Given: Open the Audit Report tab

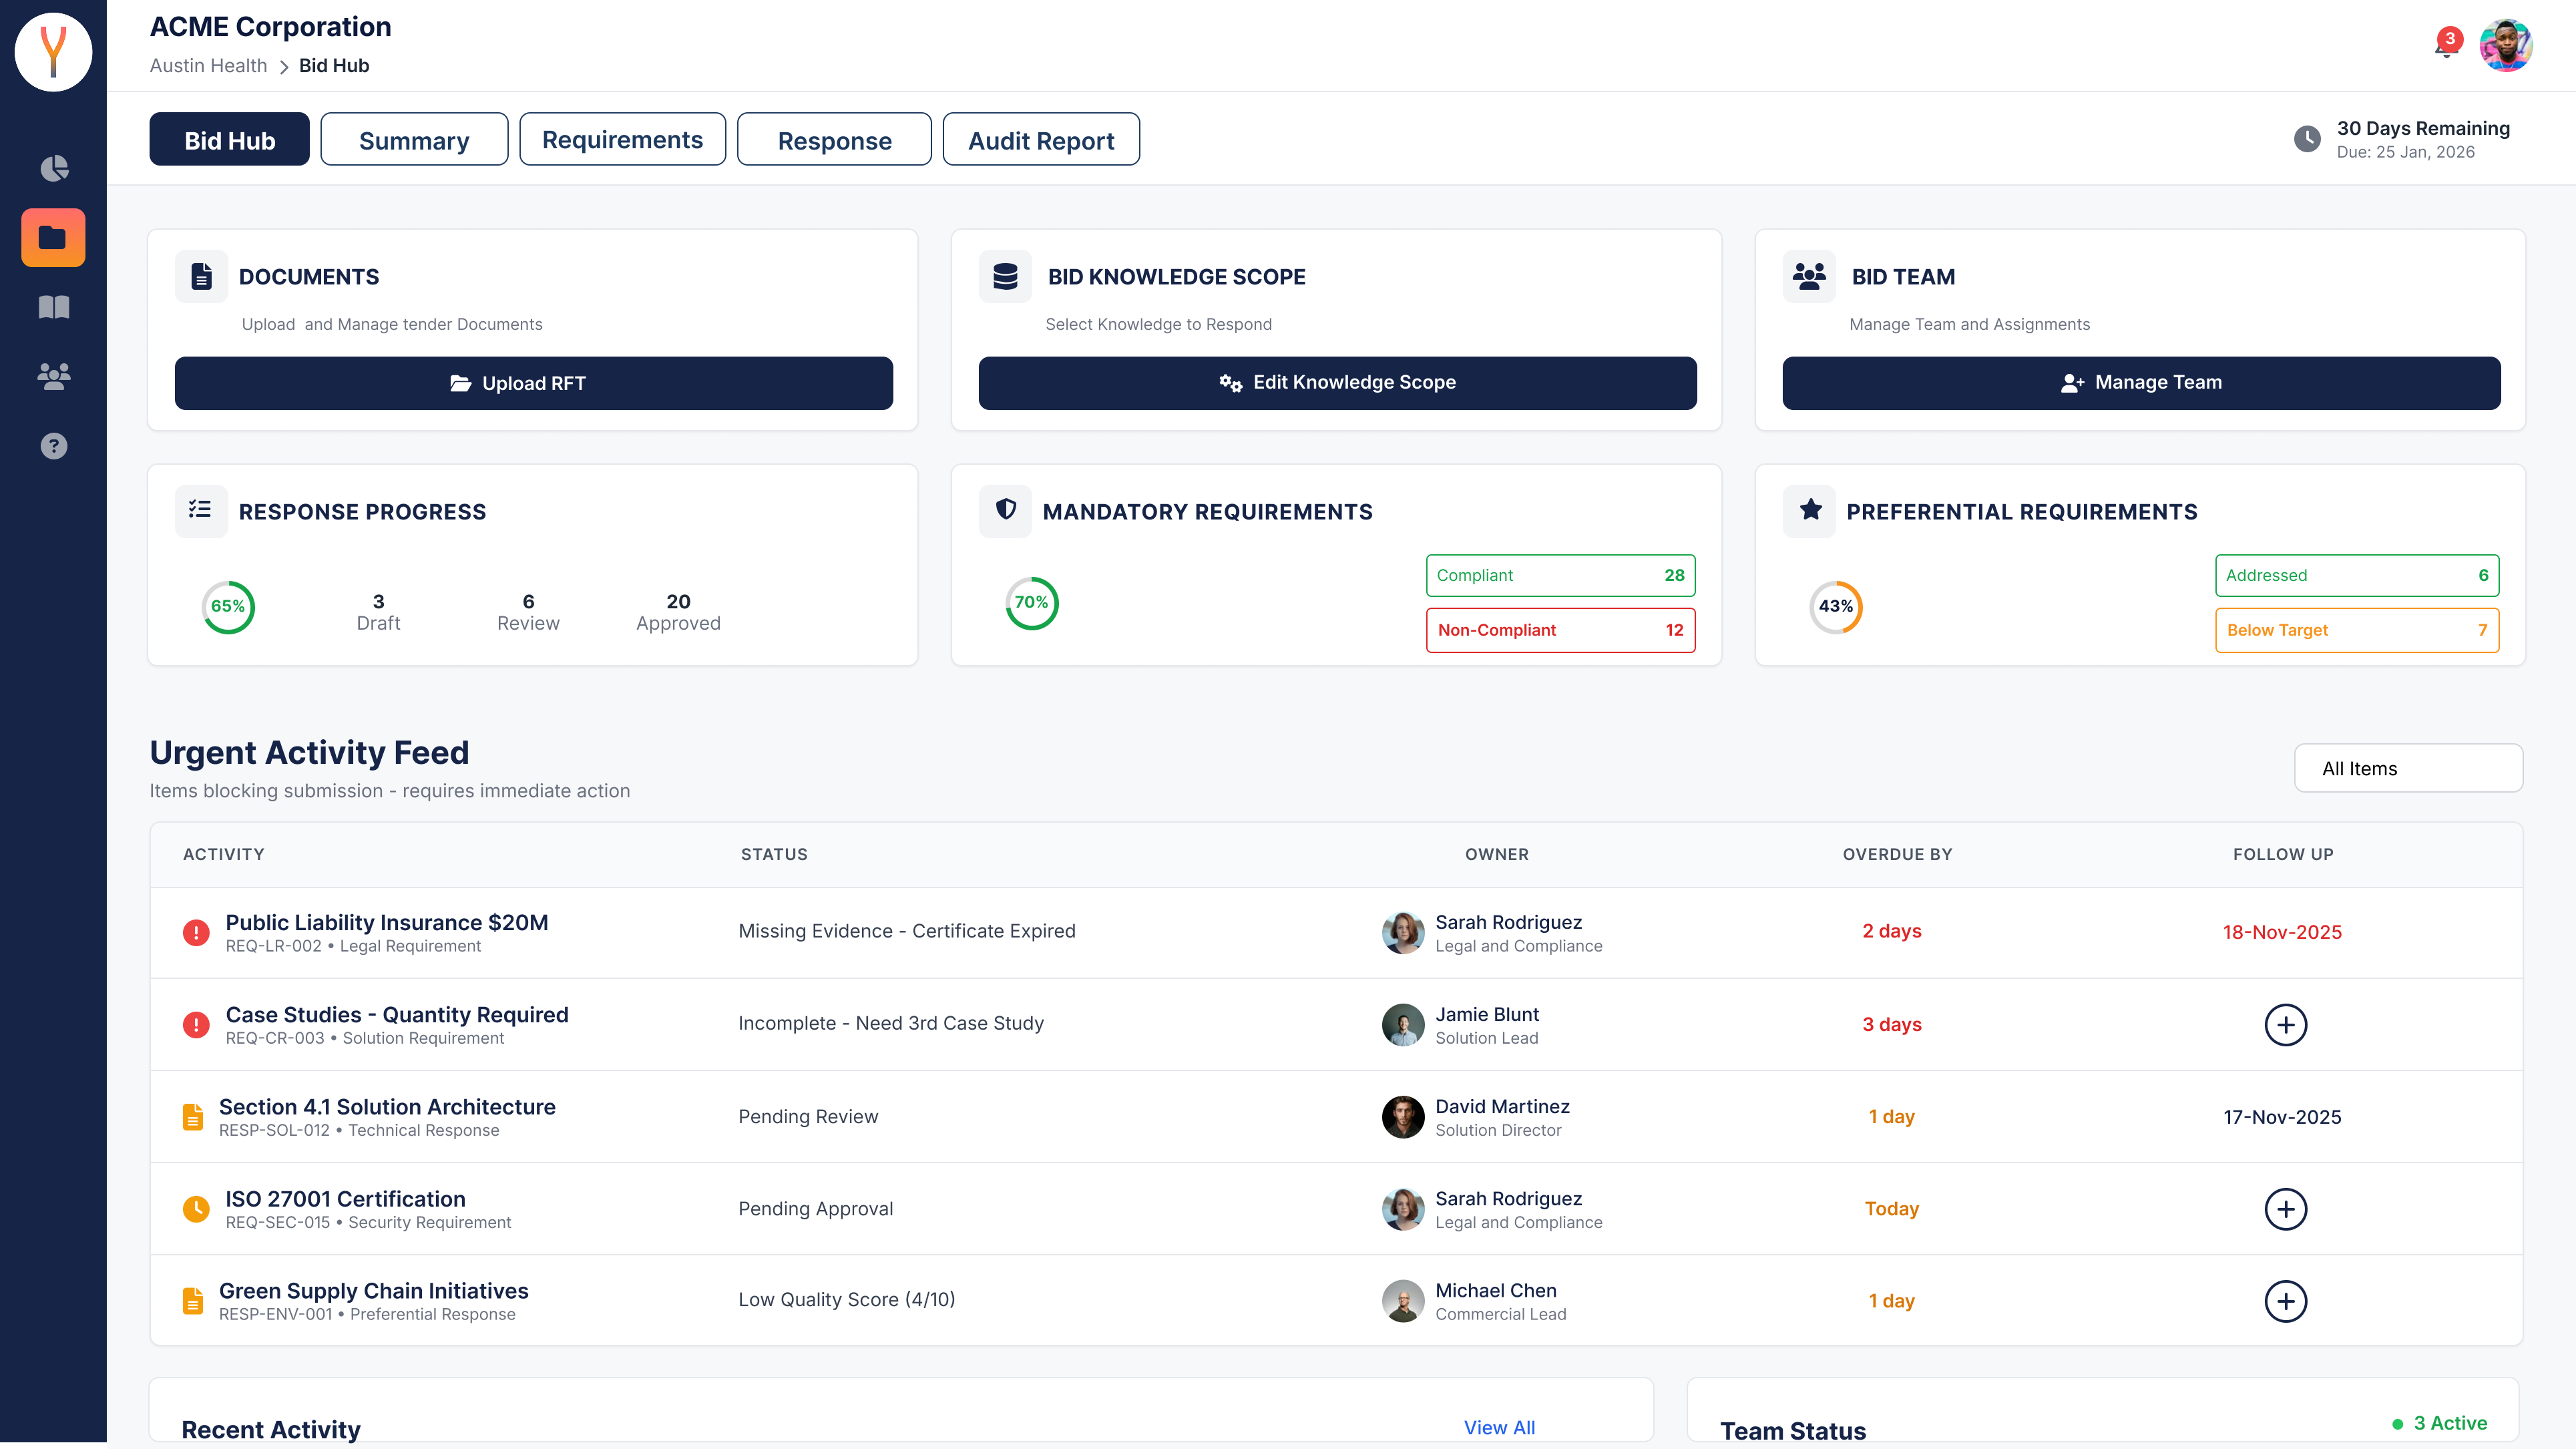Looking at the screenshot, I should [x=1040, y=140].
